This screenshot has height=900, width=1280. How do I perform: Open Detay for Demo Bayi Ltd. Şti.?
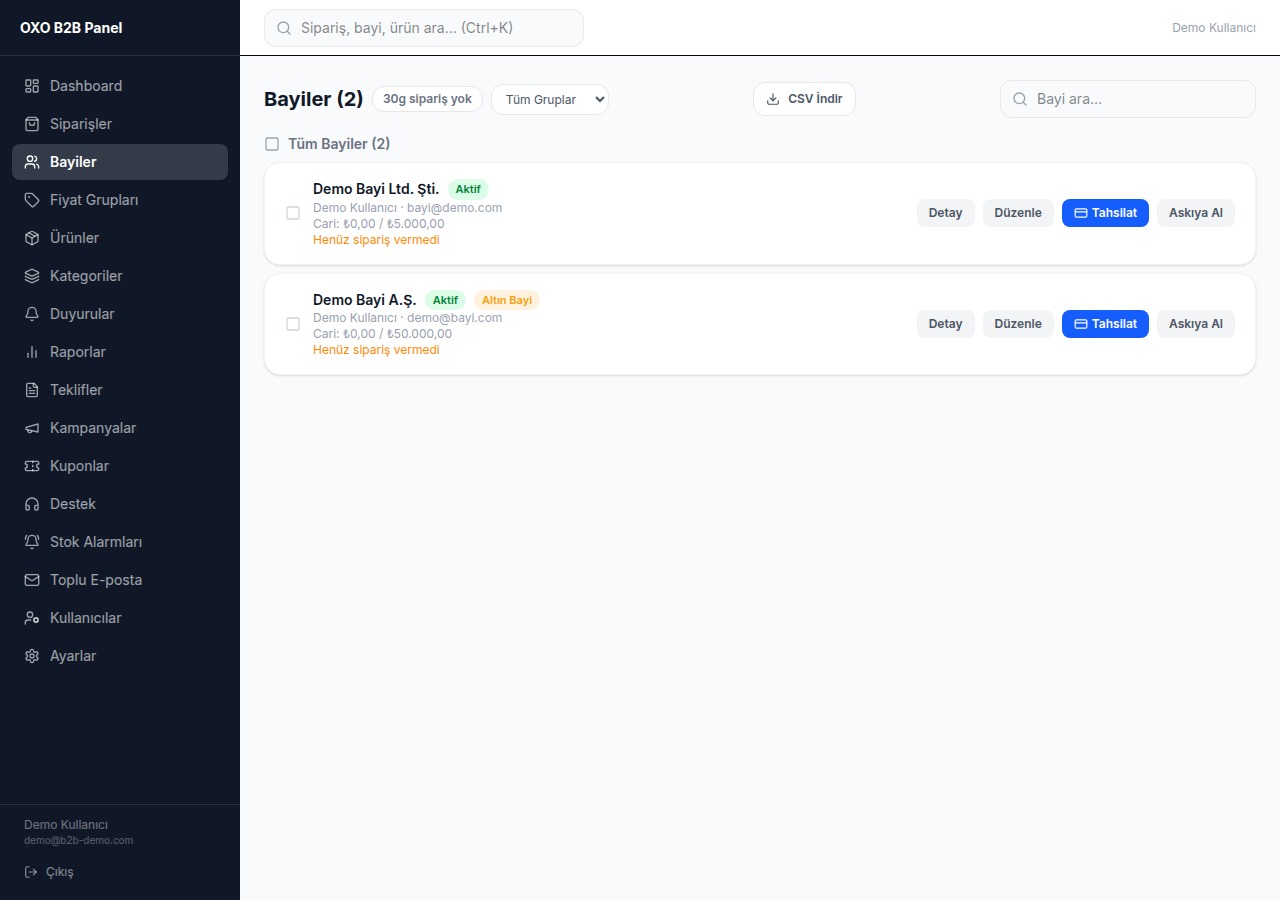945,213
